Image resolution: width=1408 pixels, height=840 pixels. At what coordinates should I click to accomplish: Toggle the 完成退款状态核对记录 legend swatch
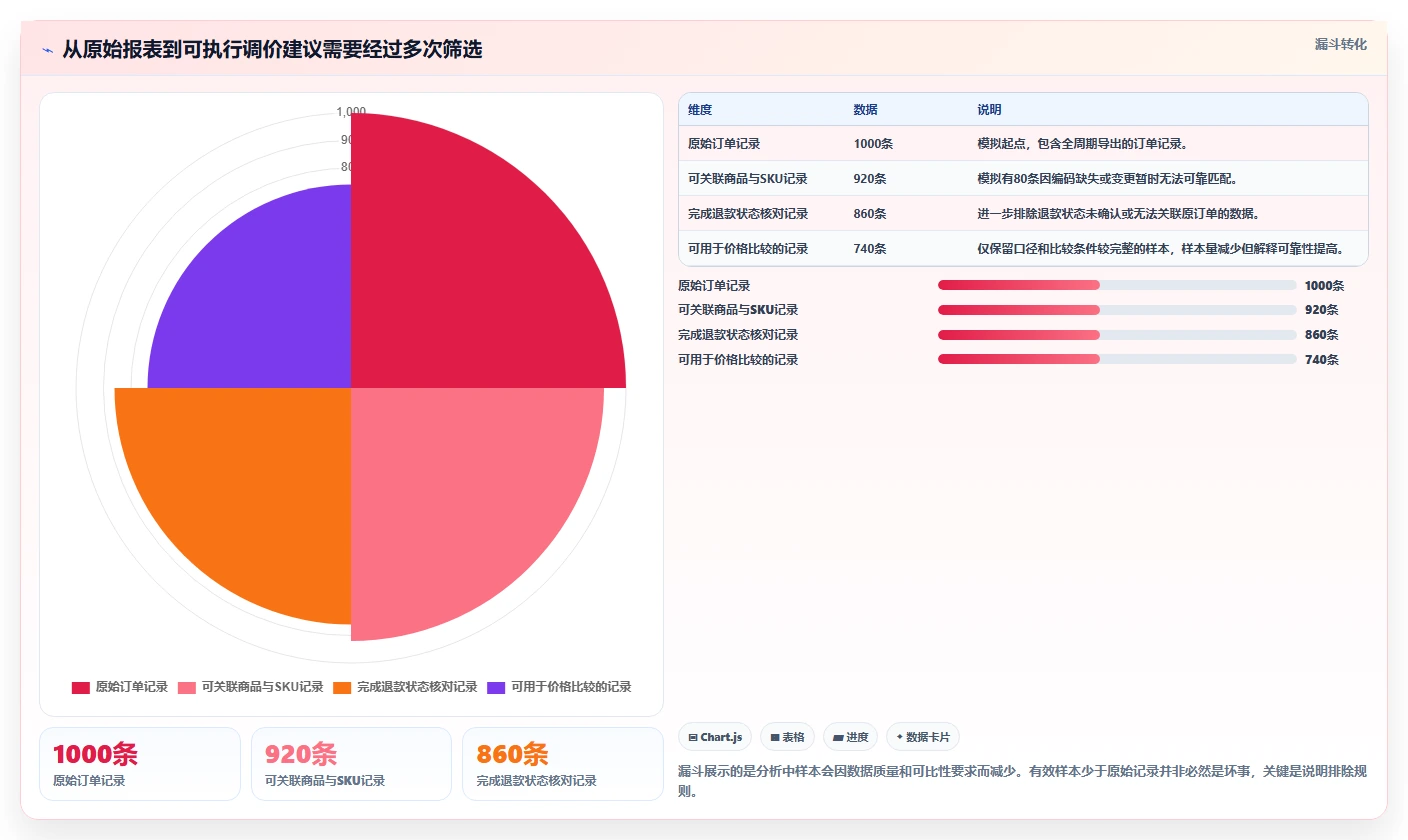click(x=342, y=687)
